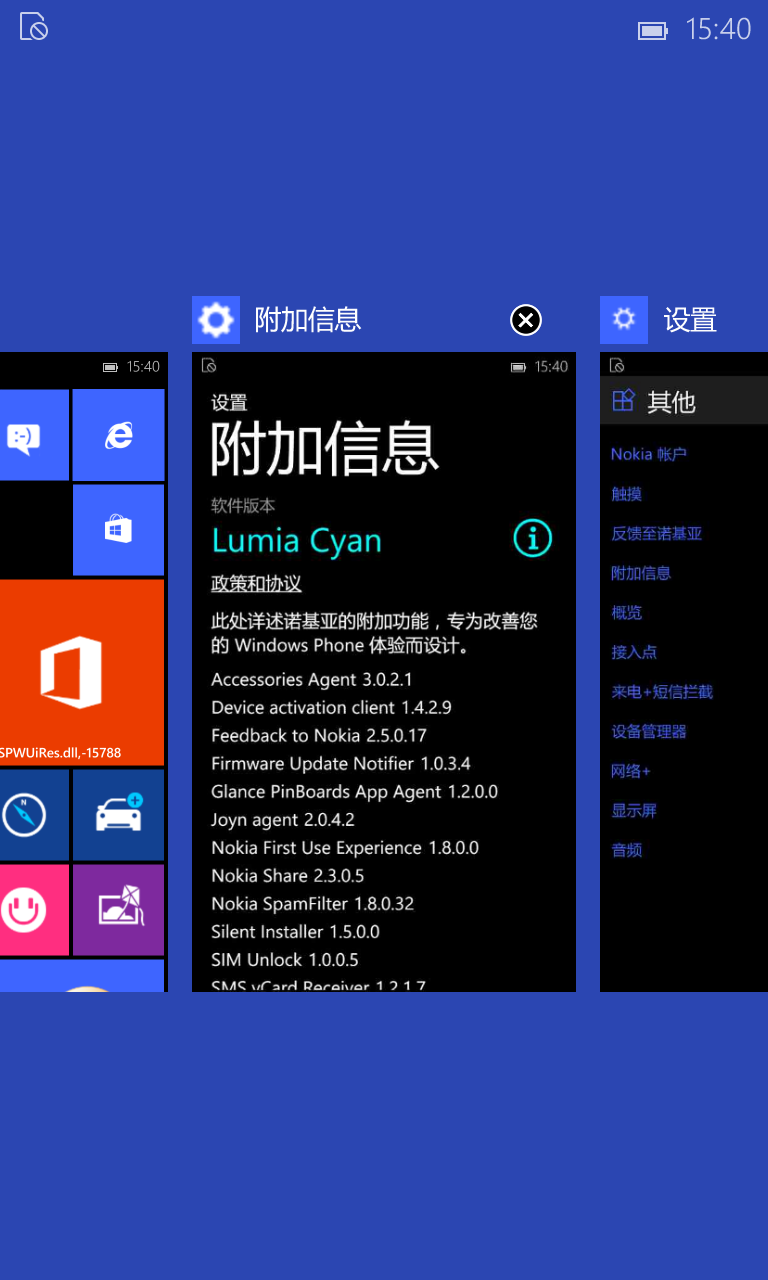This screenshot has width=768, height=1280.
Task: Tap the 软件版本 label
Action: 243,506
